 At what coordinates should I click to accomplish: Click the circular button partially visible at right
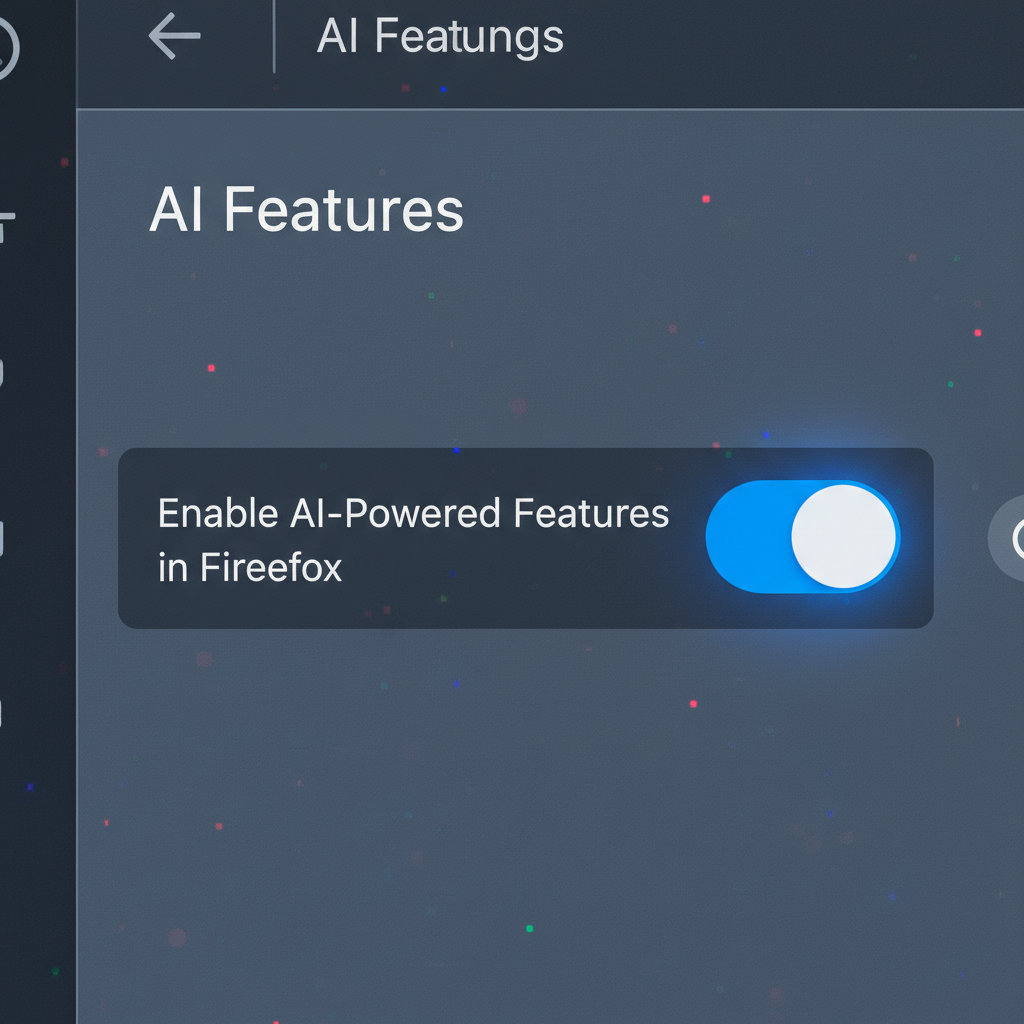tap(1014, 538)
